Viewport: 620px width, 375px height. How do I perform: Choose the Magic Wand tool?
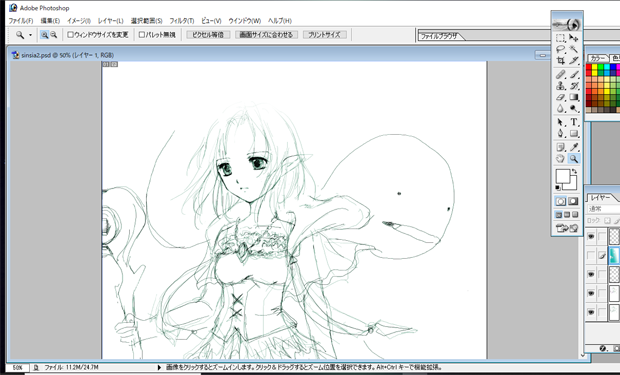(574, 49)
